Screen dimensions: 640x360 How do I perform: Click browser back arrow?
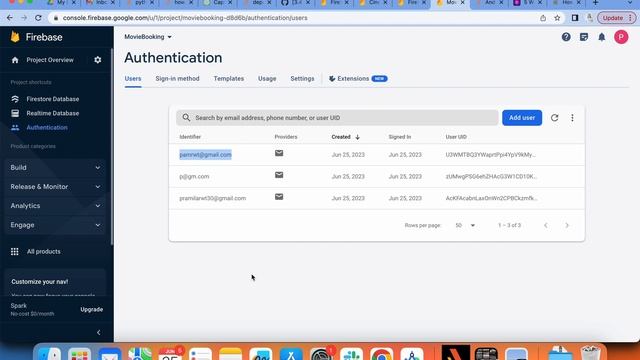point(10,18)
